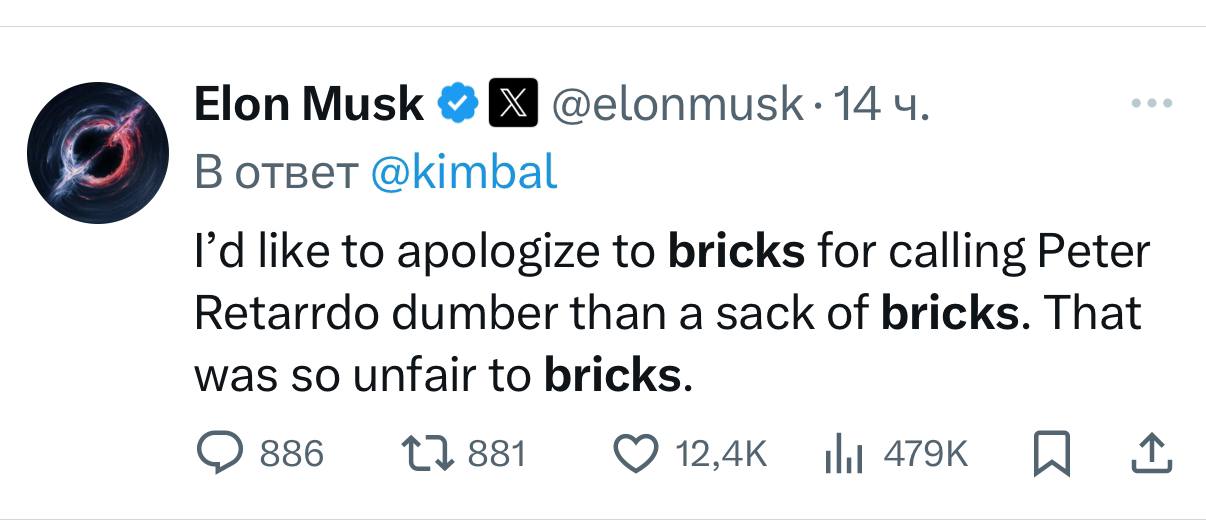Click the 886 replies count
Screen dimensions: 1206x530
[292, 455]
